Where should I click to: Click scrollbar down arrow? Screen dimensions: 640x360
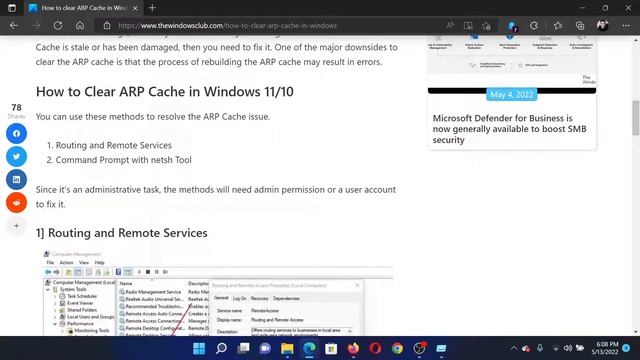tap(636, 332)
